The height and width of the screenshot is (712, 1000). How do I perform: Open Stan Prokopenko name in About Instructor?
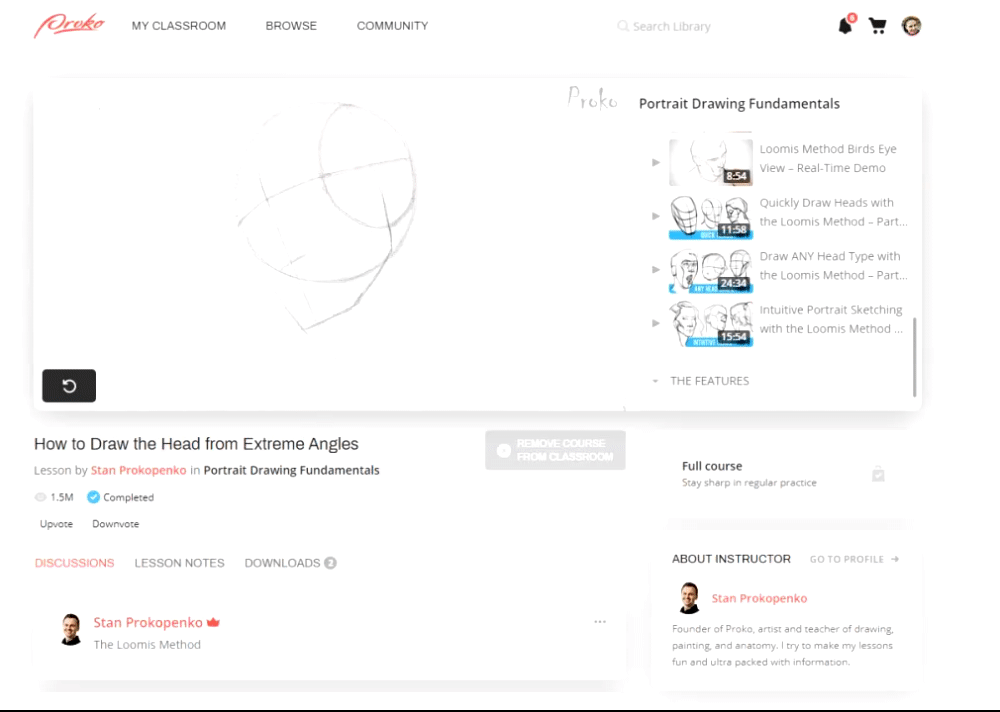coord(759,598)
